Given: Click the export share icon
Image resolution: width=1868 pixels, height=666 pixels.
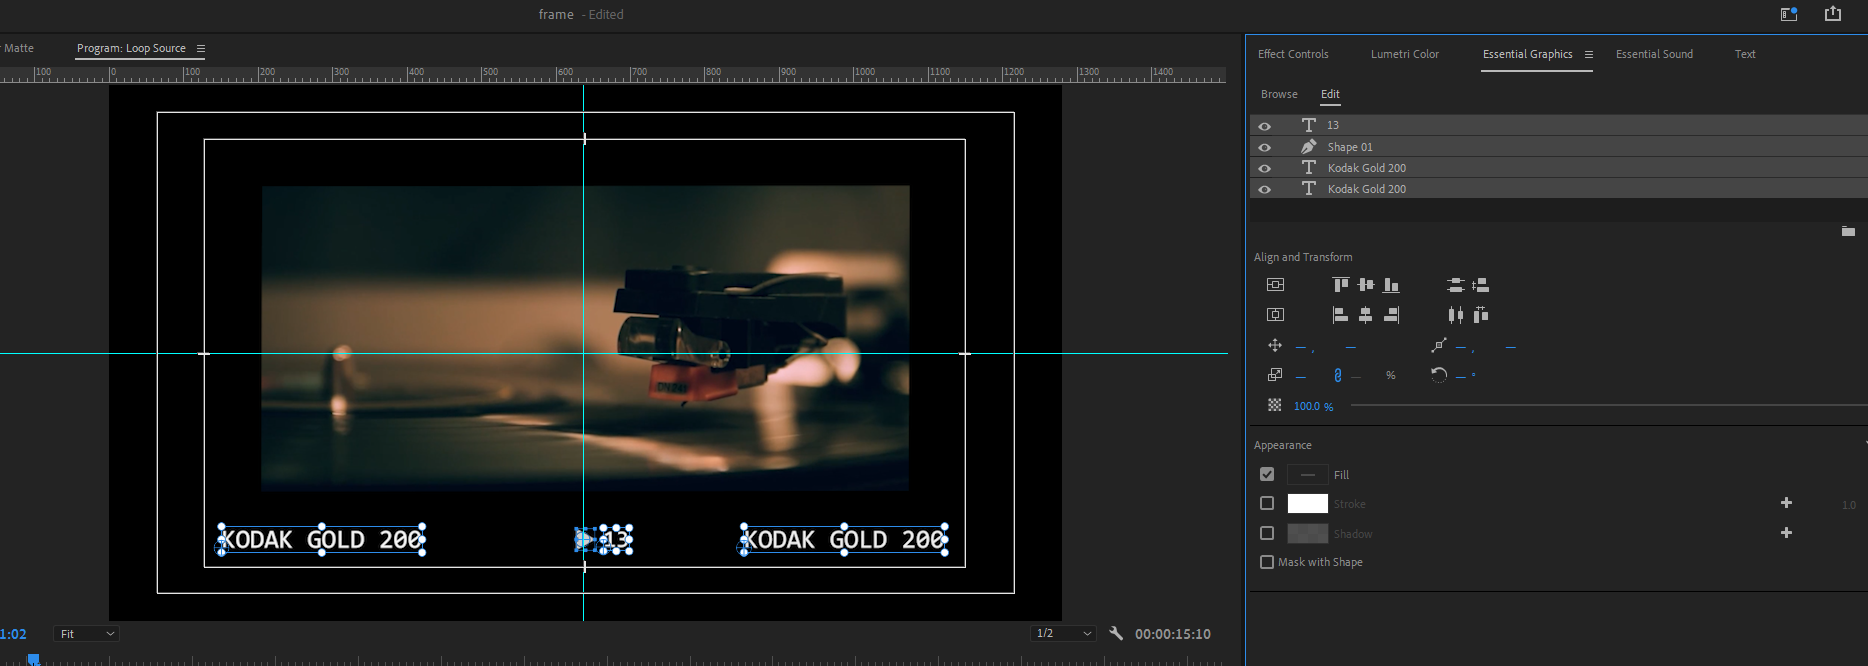Looking at the screenshot, I should click(x=1832, y=14).
